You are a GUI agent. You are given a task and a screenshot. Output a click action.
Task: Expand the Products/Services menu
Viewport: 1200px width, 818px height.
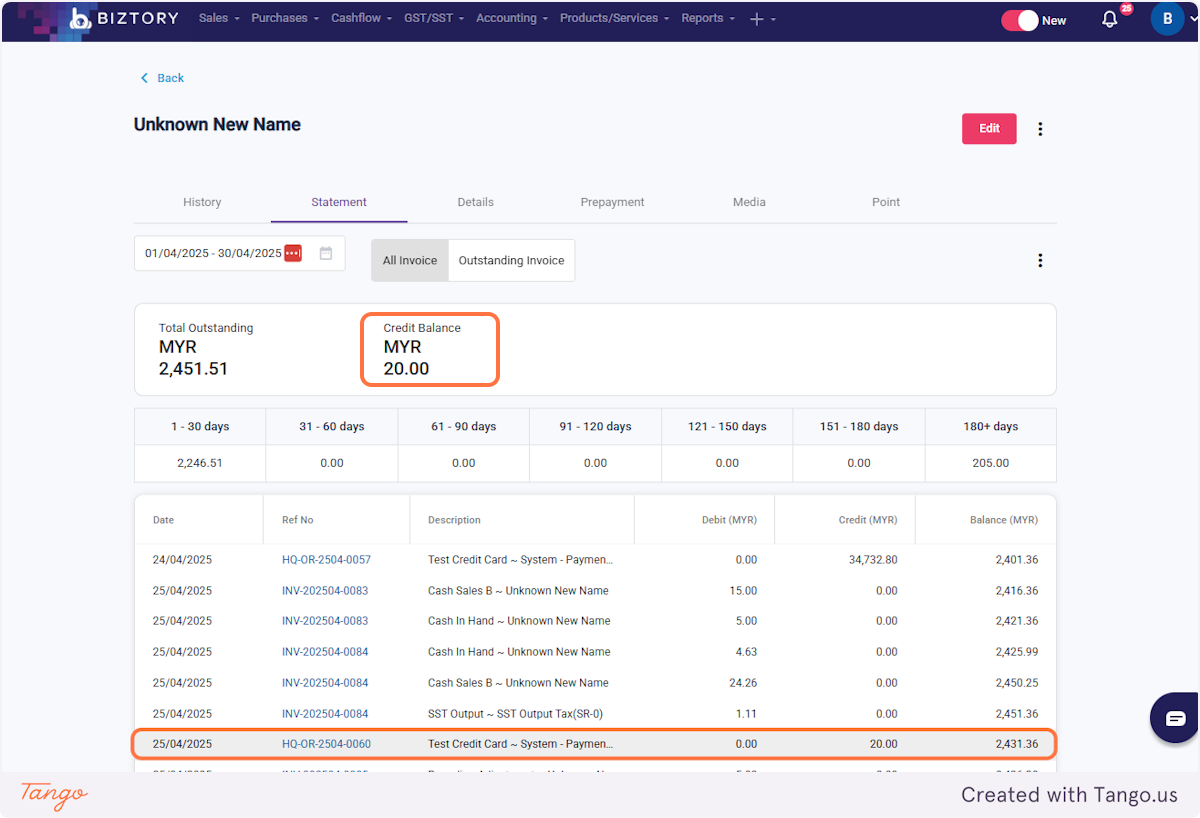[x=615, y=18]
